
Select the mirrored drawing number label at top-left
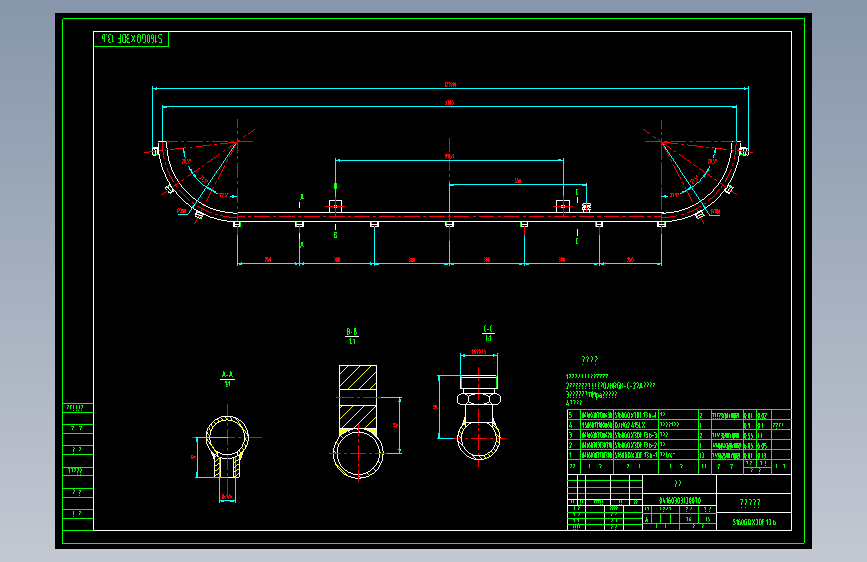click(x=131, y=39)
